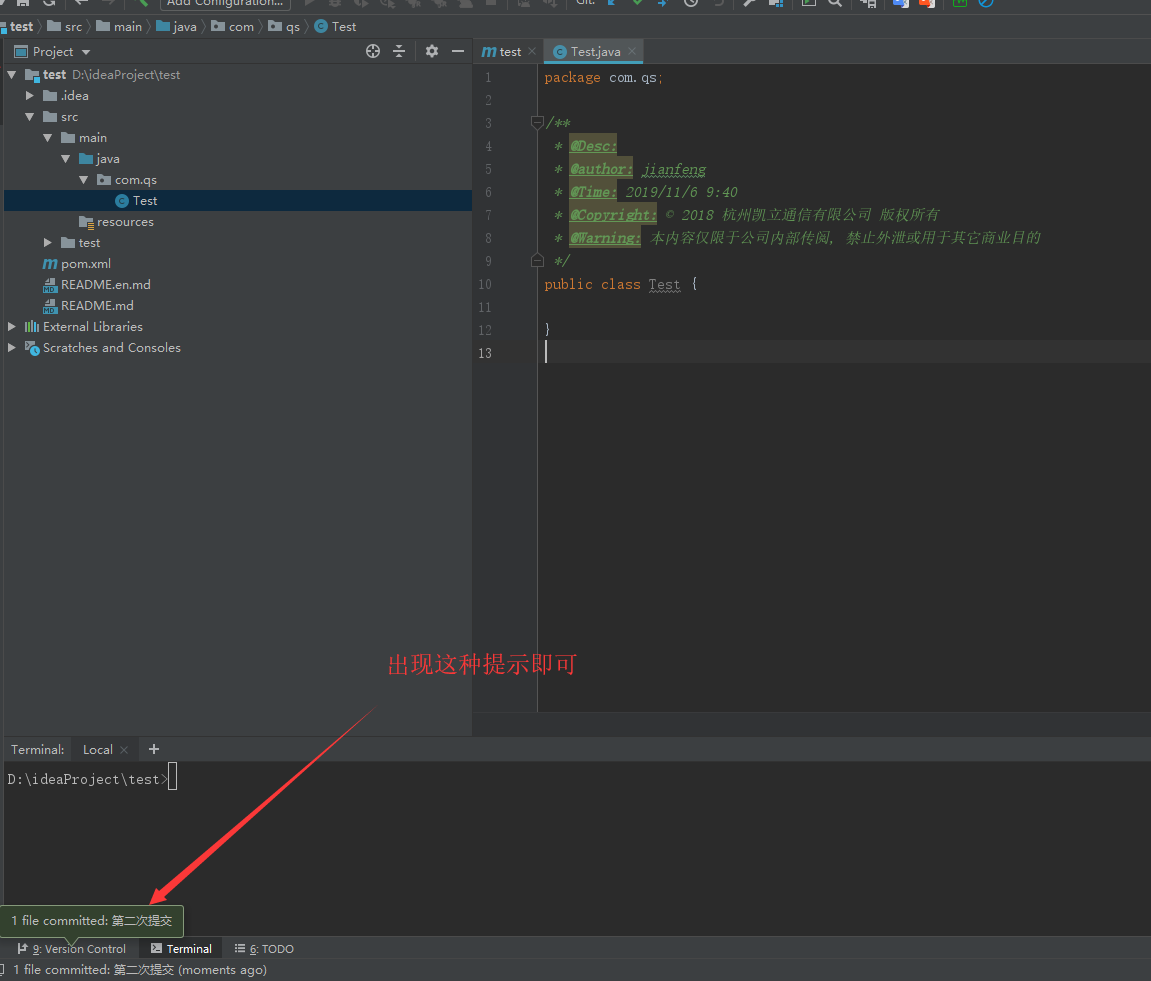
Task: Collapse the src folder
Action: pyautogui.click(x=30, y=117)
